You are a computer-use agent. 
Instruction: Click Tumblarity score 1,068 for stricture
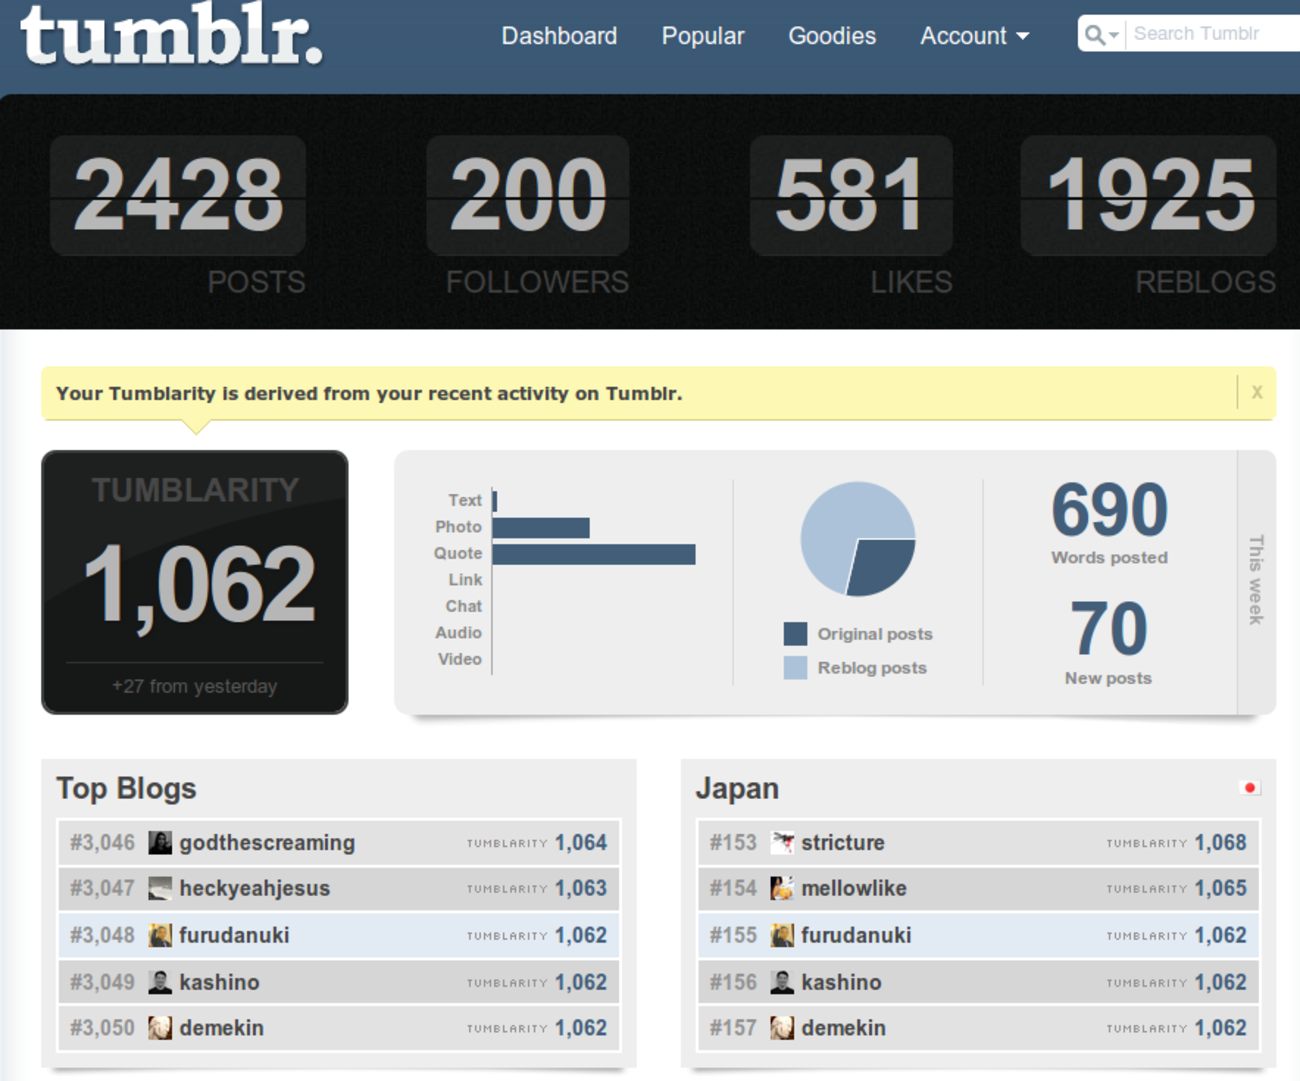1221,843
